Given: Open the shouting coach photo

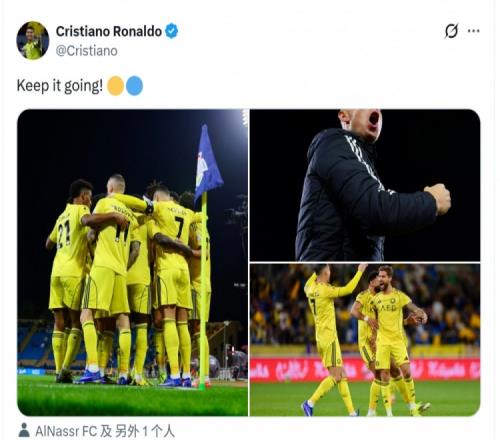Looking at the screenshot, I should pos(365,185).
